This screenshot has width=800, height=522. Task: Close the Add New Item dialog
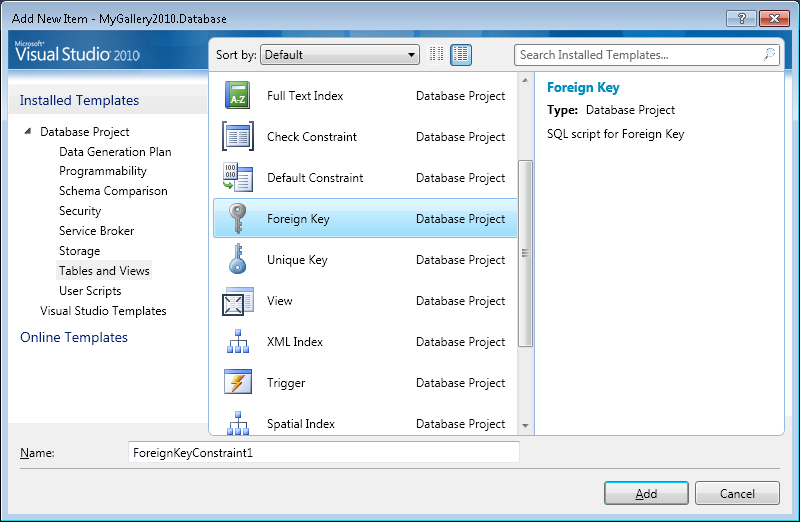tap(774, 18)
